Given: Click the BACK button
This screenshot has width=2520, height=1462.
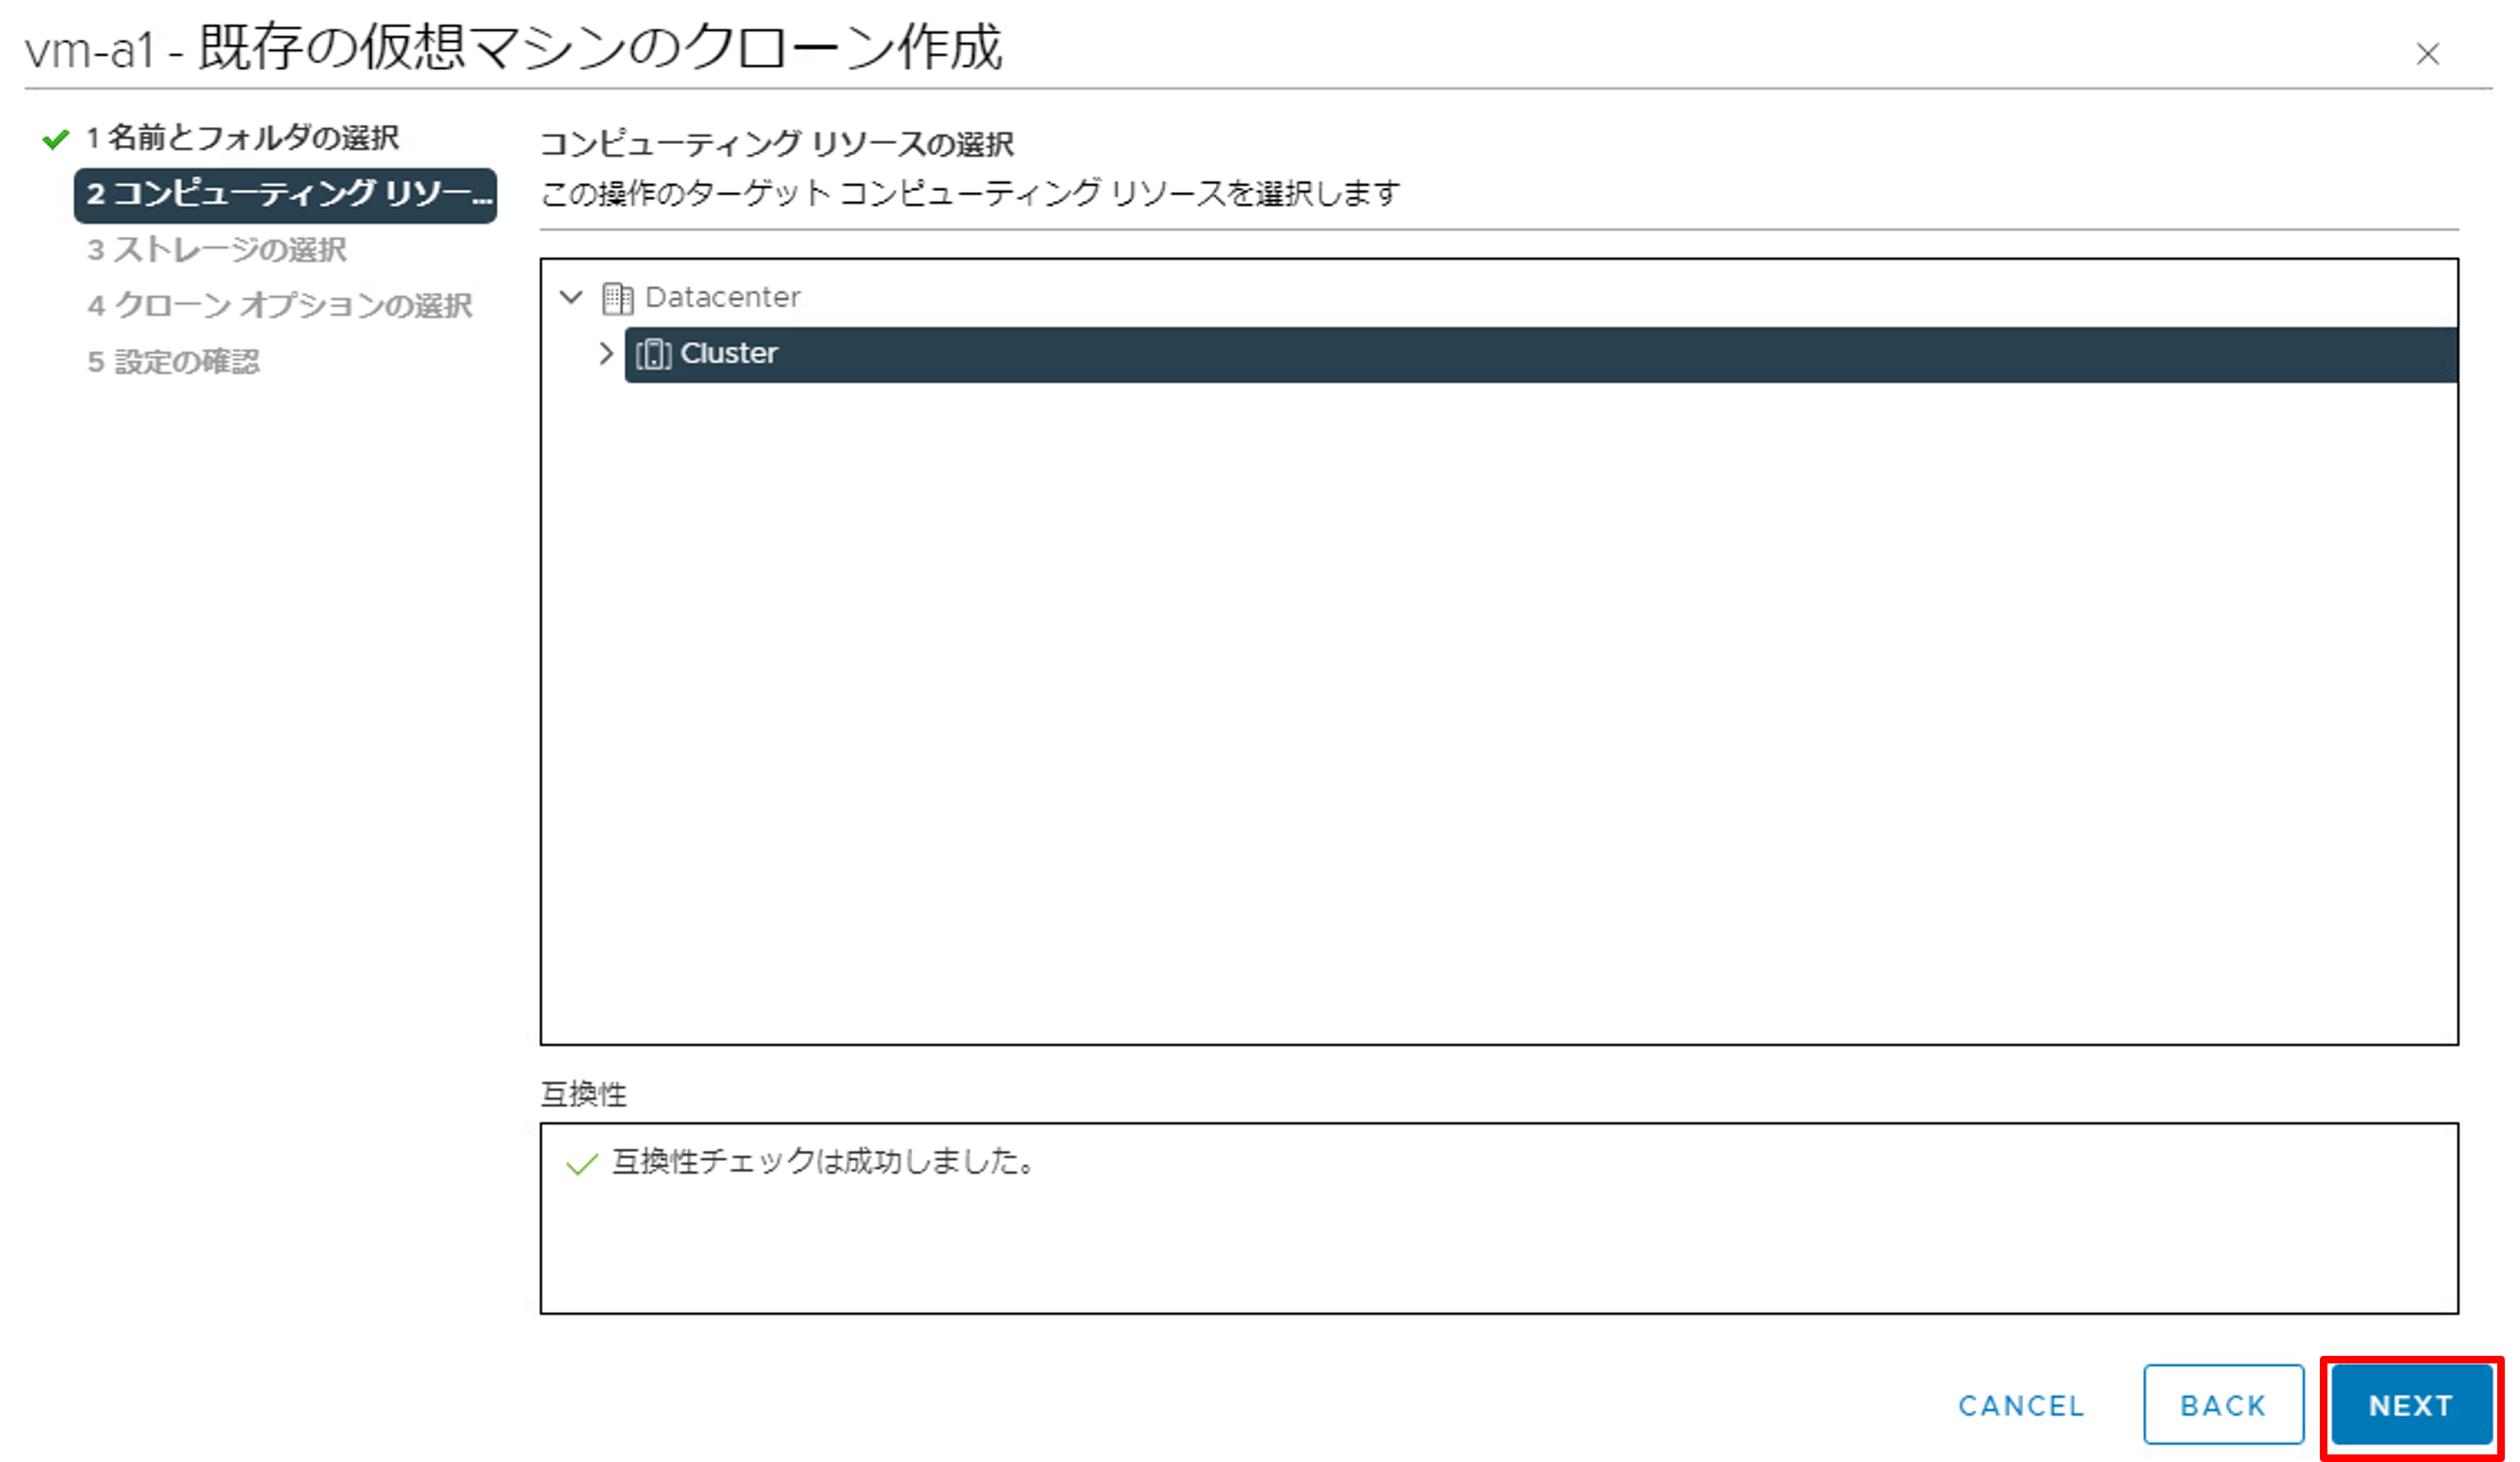Looking at the screenshot, I should click(2223, 1405).
